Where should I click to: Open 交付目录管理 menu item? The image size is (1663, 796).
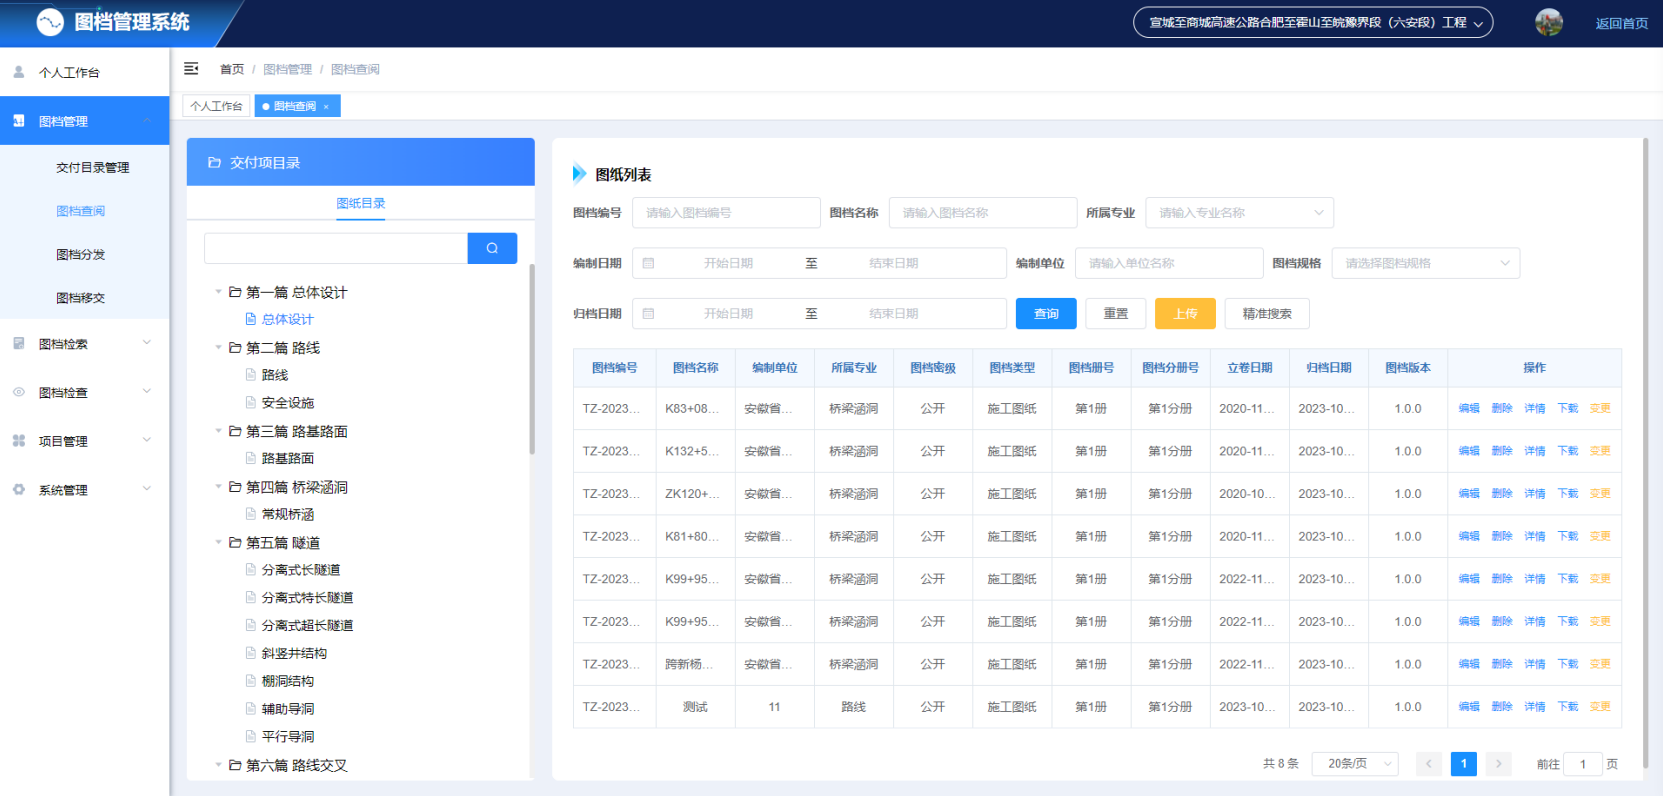tap(93, 167)
